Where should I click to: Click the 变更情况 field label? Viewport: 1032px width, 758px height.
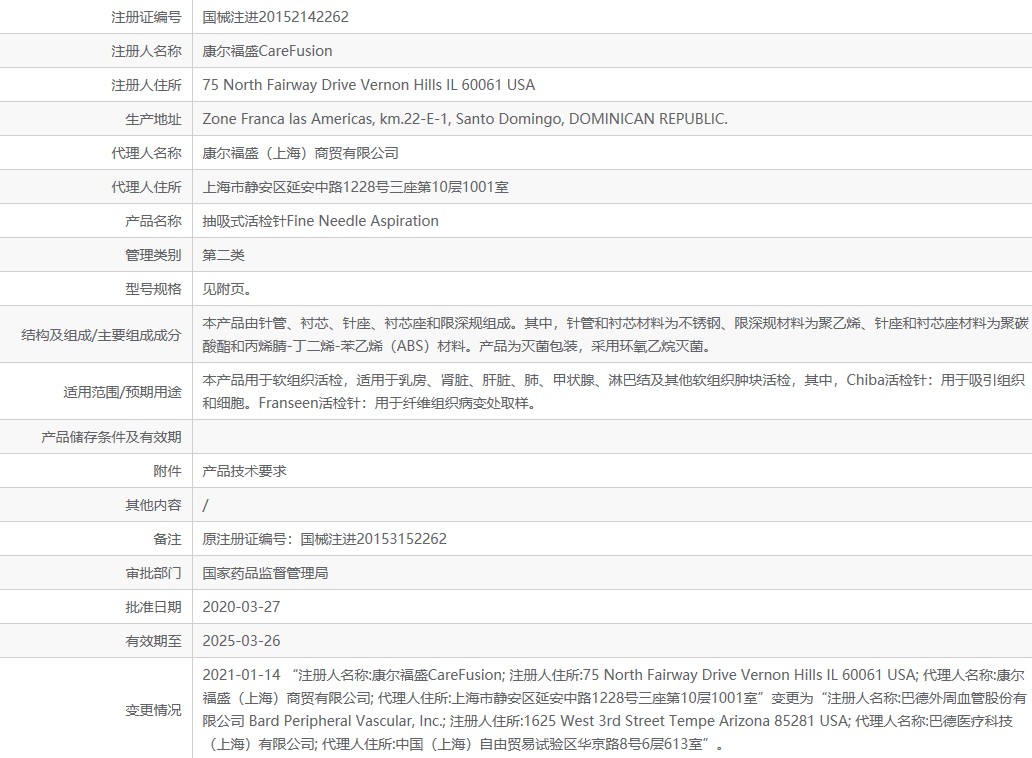153,710
